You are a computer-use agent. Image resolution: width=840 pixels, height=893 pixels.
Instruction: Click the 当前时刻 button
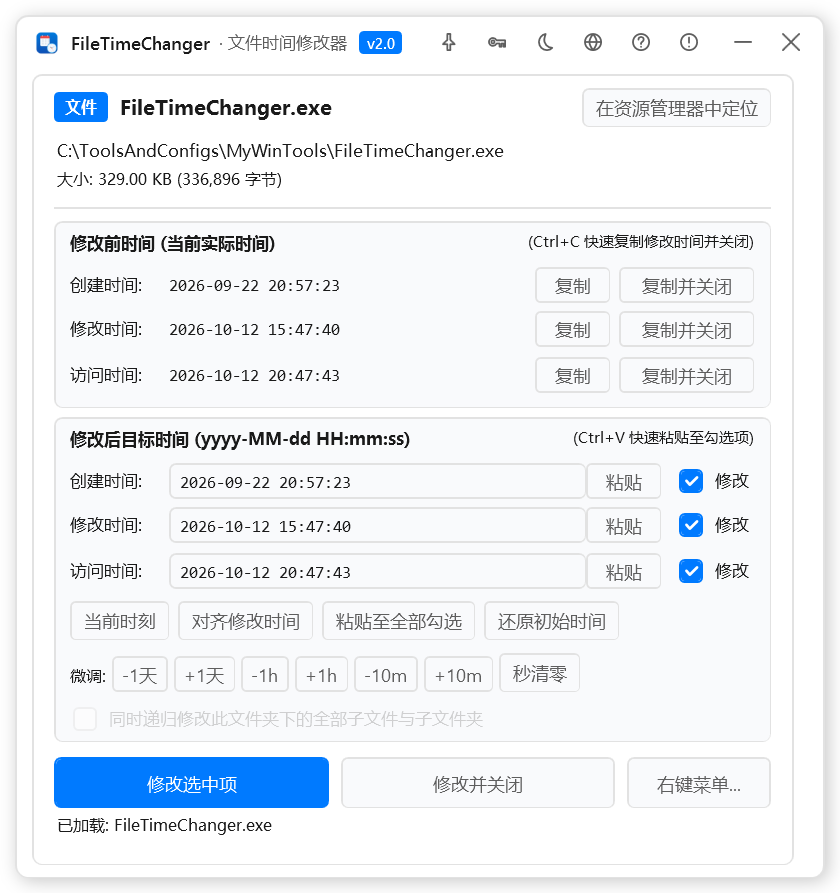(120, 621)
